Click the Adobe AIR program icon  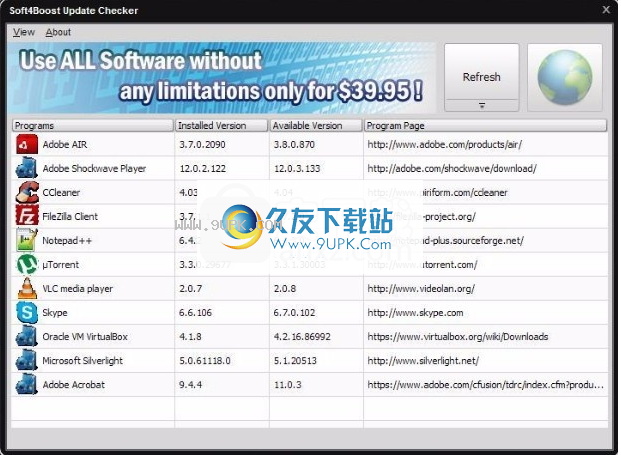27,144
